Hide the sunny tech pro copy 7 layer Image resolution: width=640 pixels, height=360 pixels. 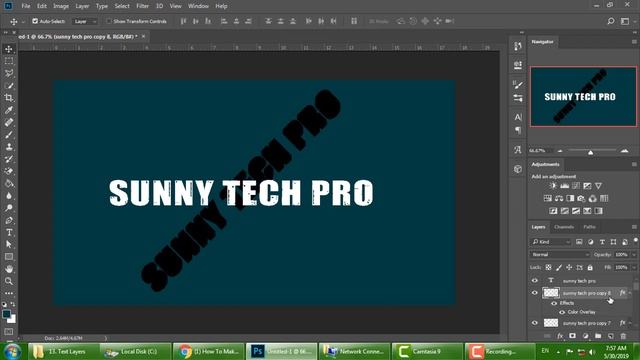pyautogui.click(x=535, y=323)
